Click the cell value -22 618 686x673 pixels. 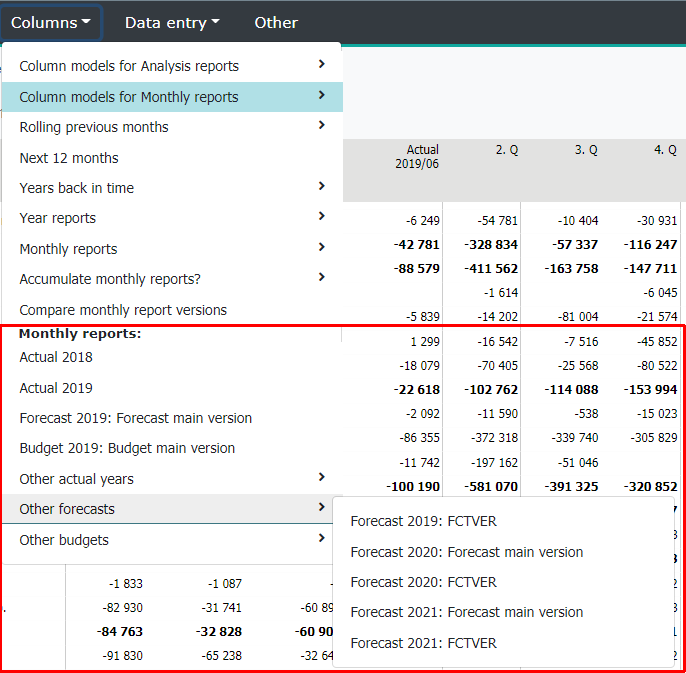point(416,389)
